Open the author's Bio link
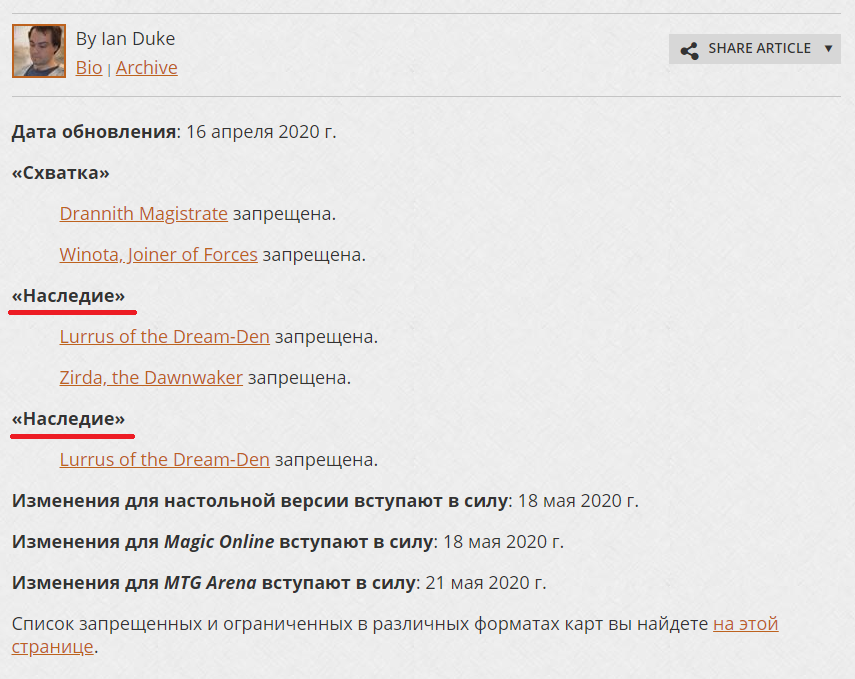 89,68
